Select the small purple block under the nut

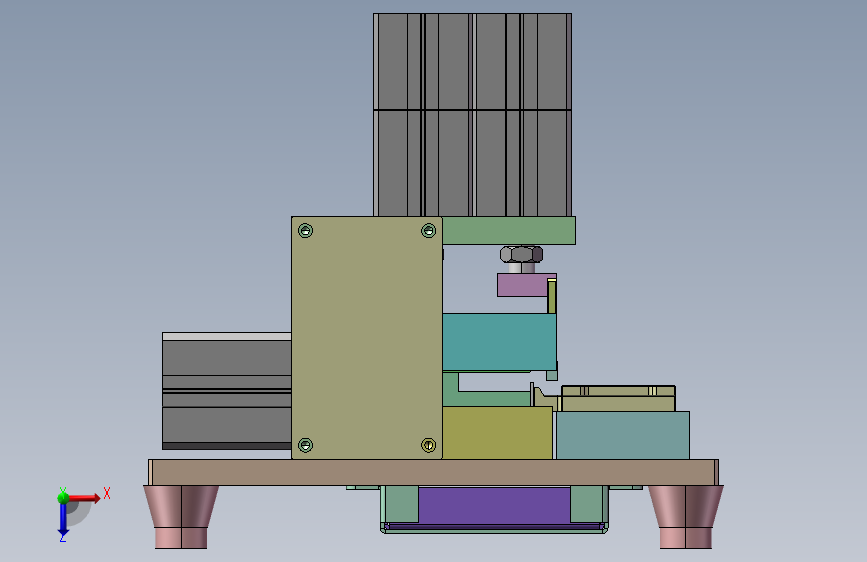tap(523, 285)
